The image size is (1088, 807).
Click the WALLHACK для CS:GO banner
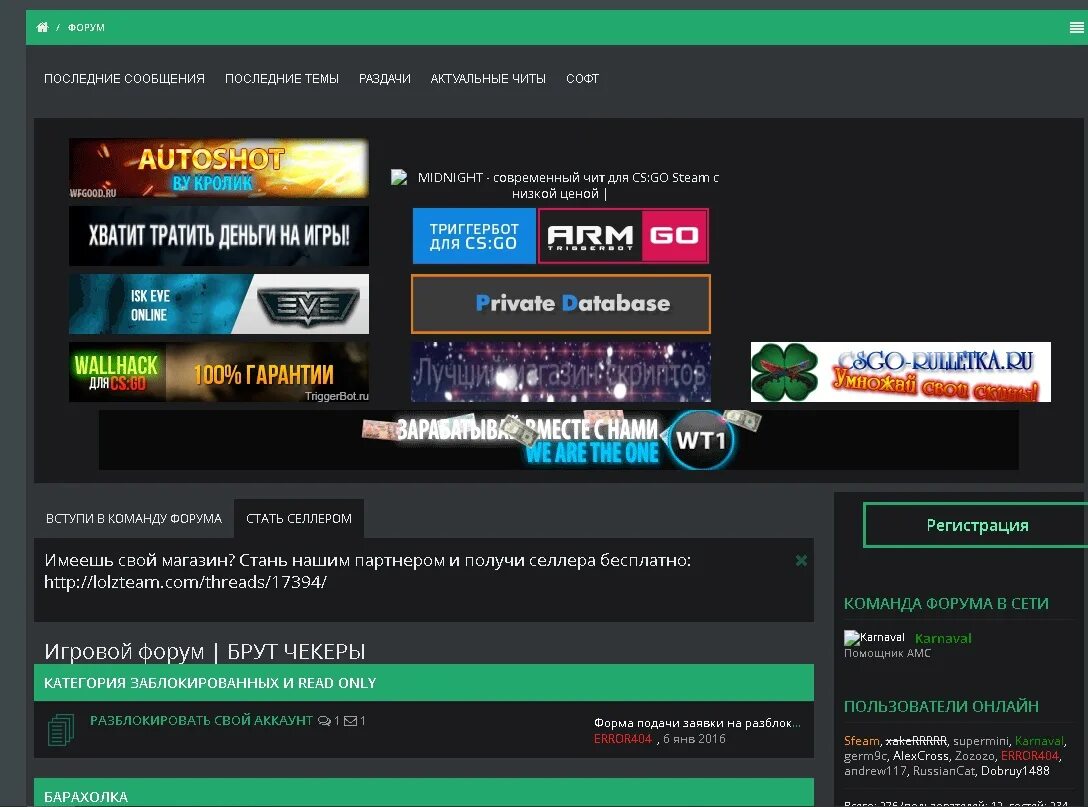point(219,372)
